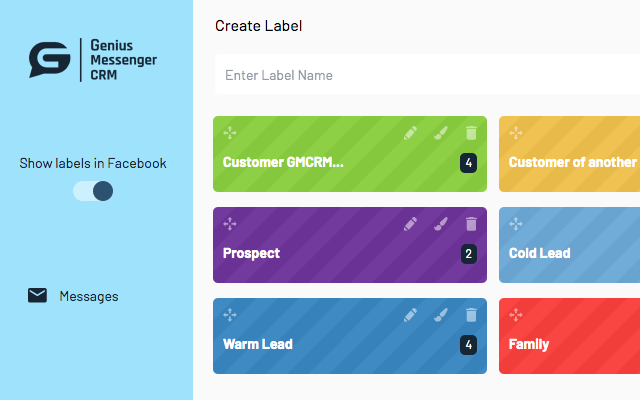
Task: Select the count badge on Prospect label
Action: click(x=469, y=253)
